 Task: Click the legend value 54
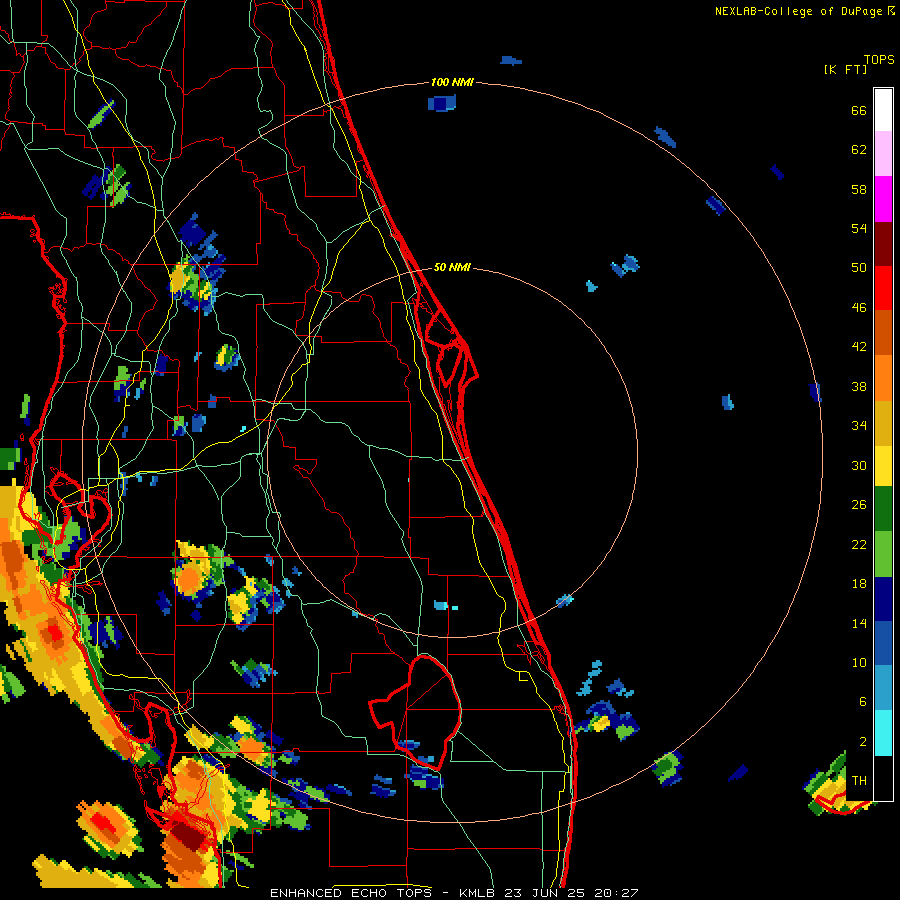click(x=859, y=228)
